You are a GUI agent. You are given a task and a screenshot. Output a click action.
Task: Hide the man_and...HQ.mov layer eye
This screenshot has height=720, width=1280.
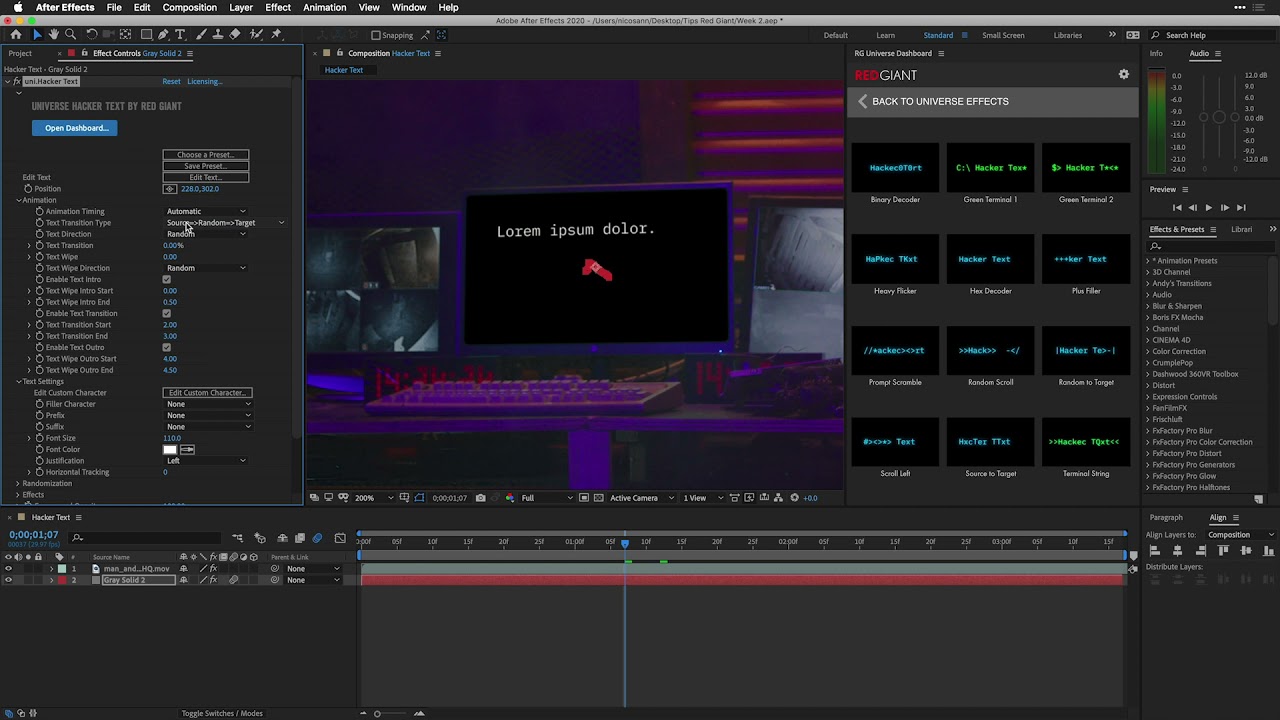9,569
